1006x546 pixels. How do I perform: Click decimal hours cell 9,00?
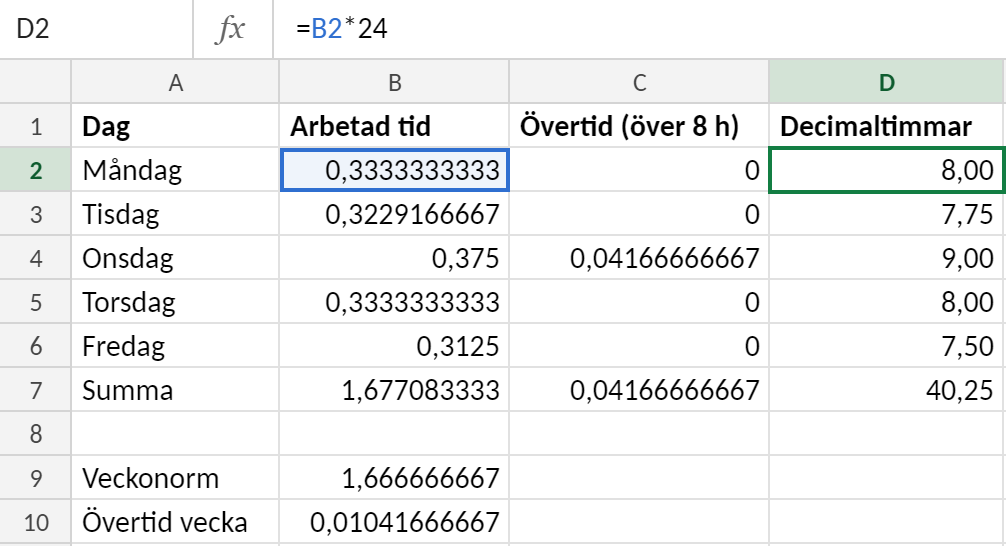point(887,258)
